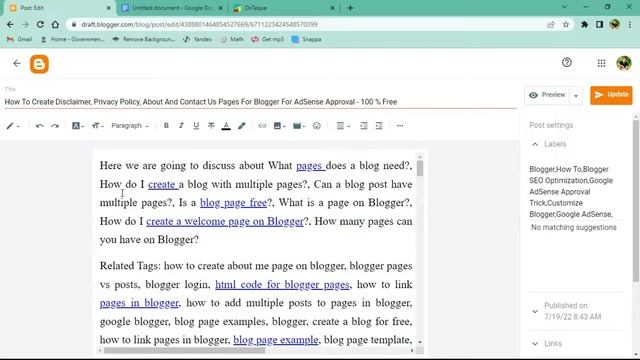Expand the Links section
This screenshot has height=360, width=640.
point(535,344)
